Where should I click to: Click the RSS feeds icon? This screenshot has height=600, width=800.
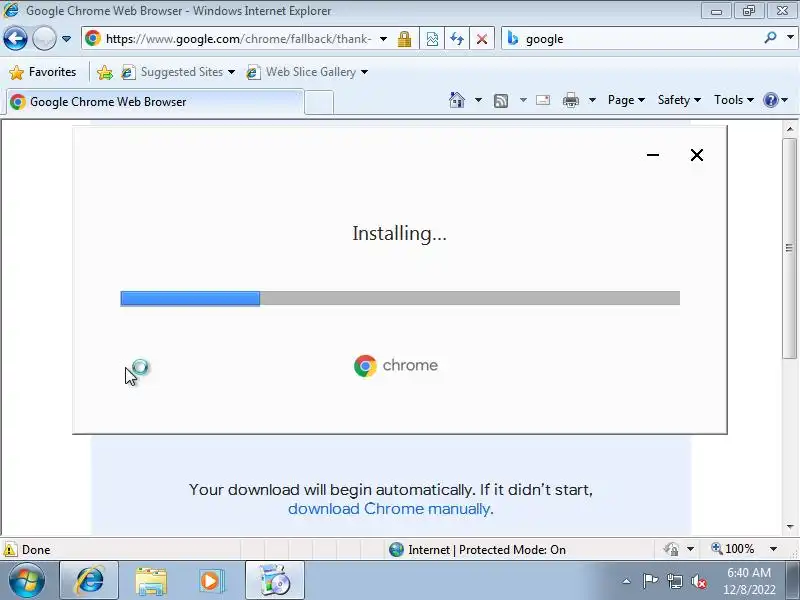pos(501,101)
